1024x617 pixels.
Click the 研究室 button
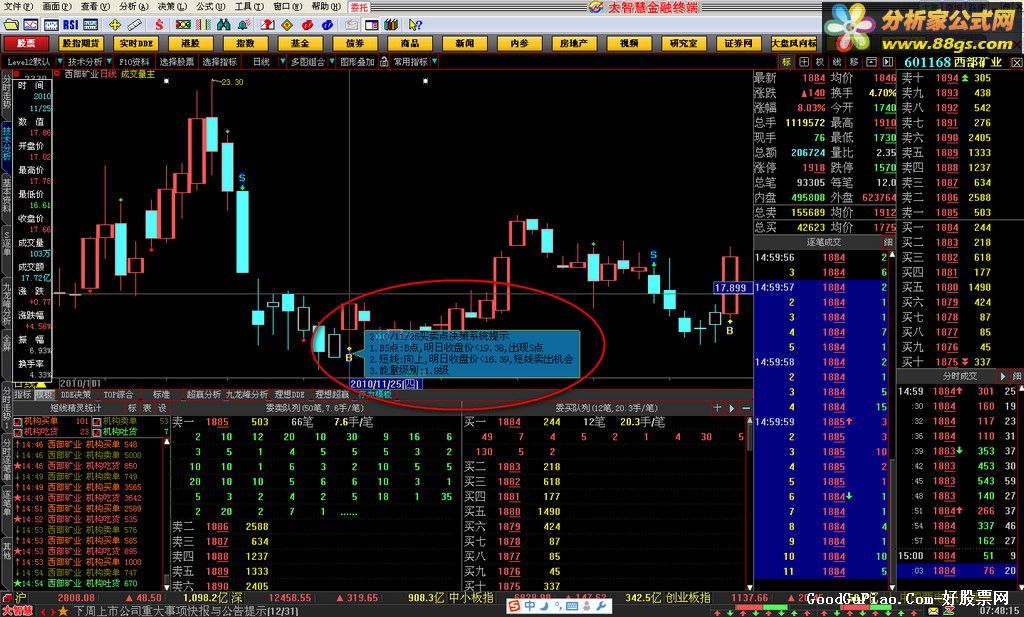pyautogui.click(x=684, y=44)
